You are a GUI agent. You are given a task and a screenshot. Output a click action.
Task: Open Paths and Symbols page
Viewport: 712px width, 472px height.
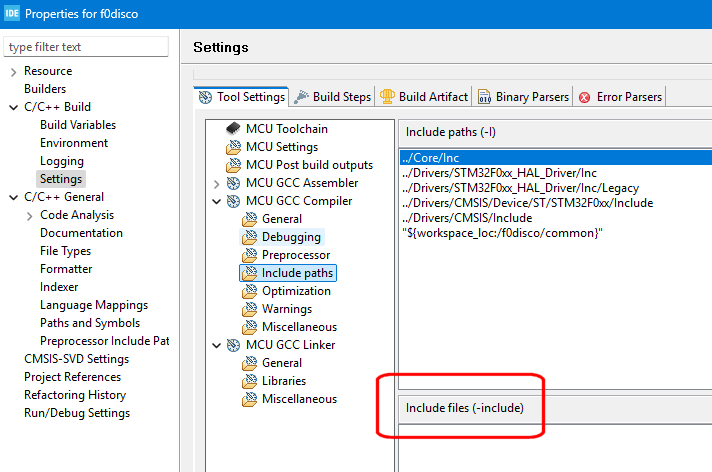point(90,323)
